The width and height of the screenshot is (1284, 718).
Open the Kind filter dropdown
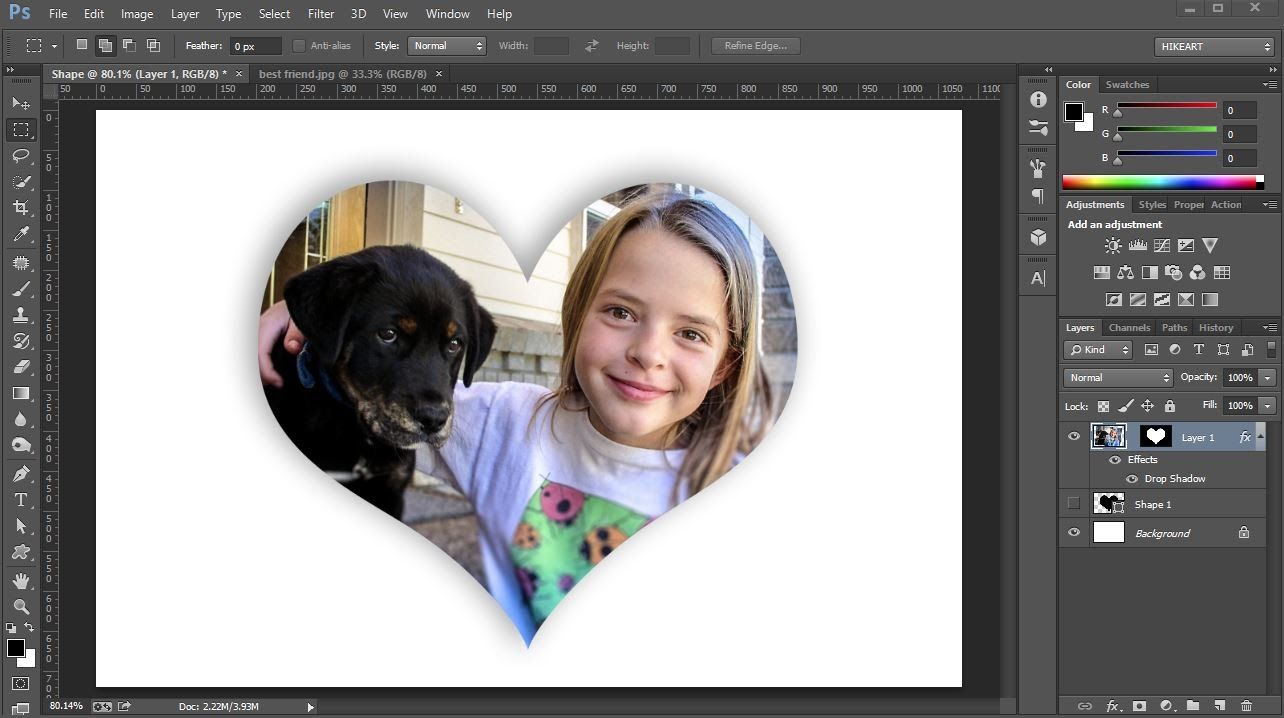(1097, 349)
